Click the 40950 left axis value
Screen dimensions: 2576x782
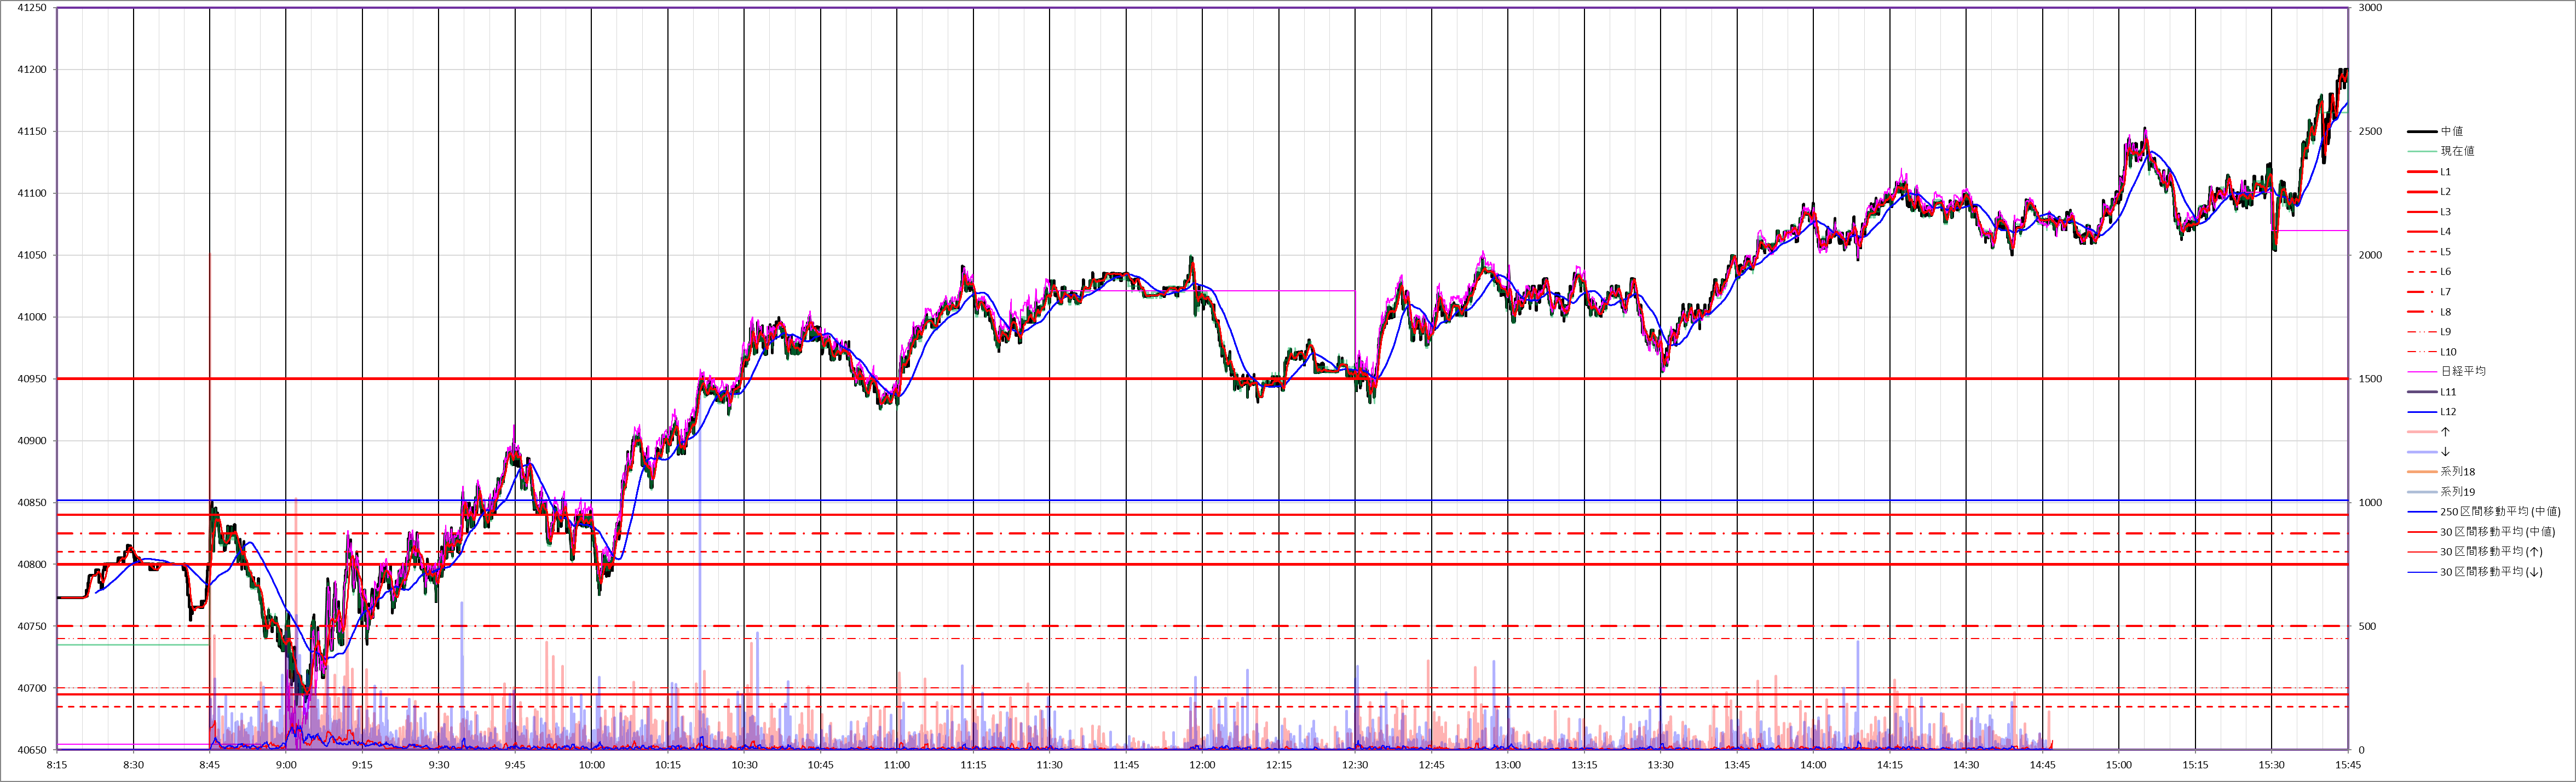(32, 379)
